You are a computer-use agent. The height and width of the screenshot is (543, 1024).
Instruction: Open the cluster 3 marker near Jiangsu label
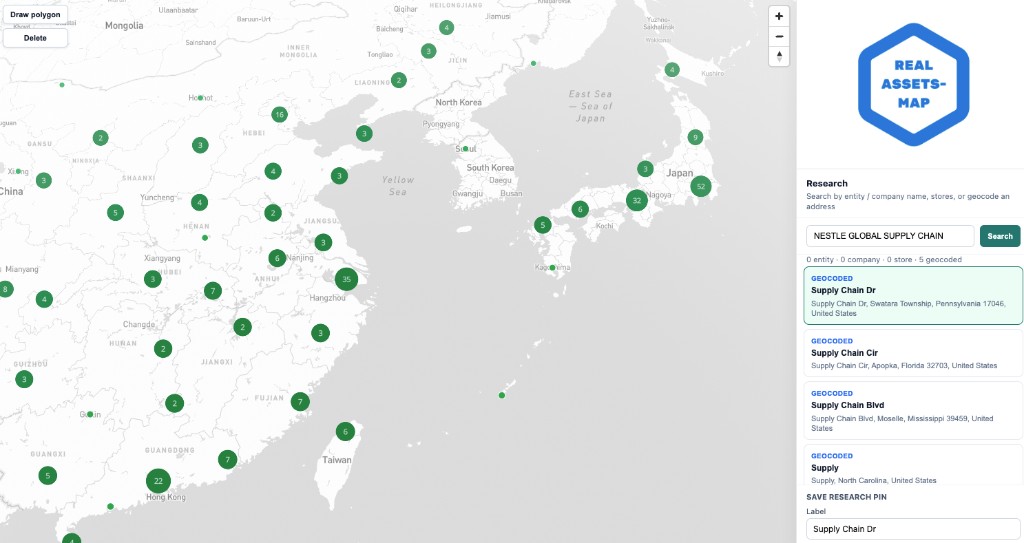323,242
